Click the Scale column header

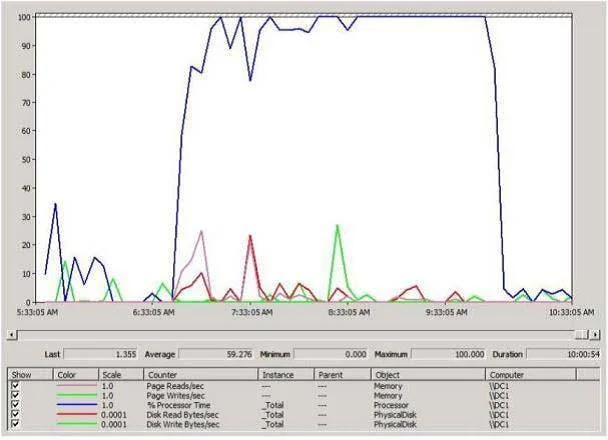pyautogui.click(x=121, y=374)
